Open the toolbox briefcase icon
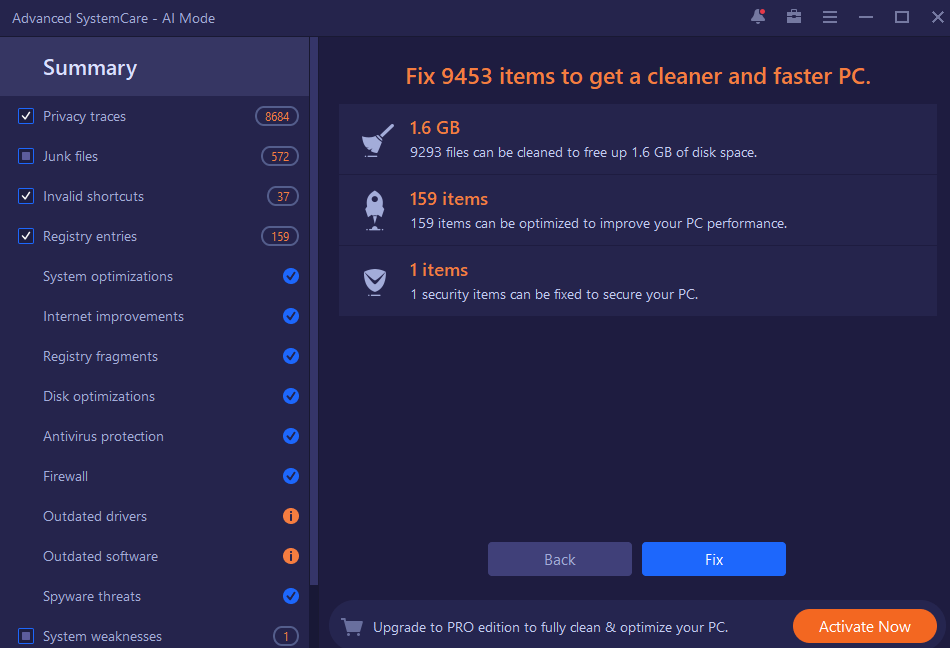 point(794,16)
